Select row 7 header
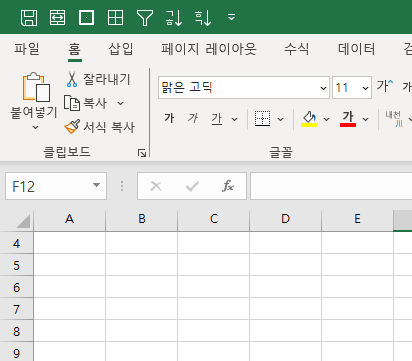The height and width of the screenshot is (361, 412). [17, 309]
